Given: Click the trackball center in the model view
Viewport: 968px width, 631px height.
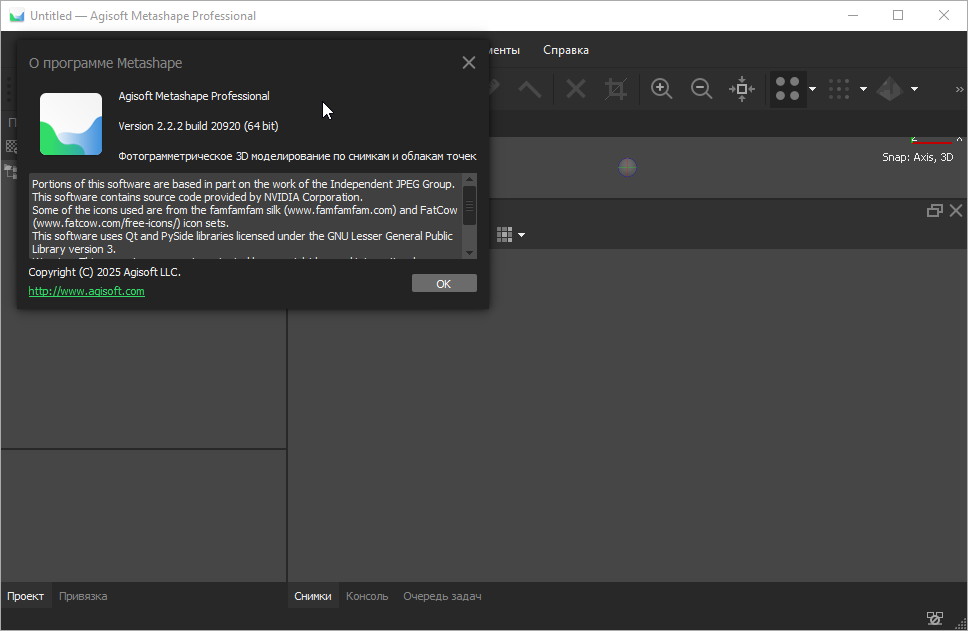Looking at the screenshot, I should [x=627, y=167].
